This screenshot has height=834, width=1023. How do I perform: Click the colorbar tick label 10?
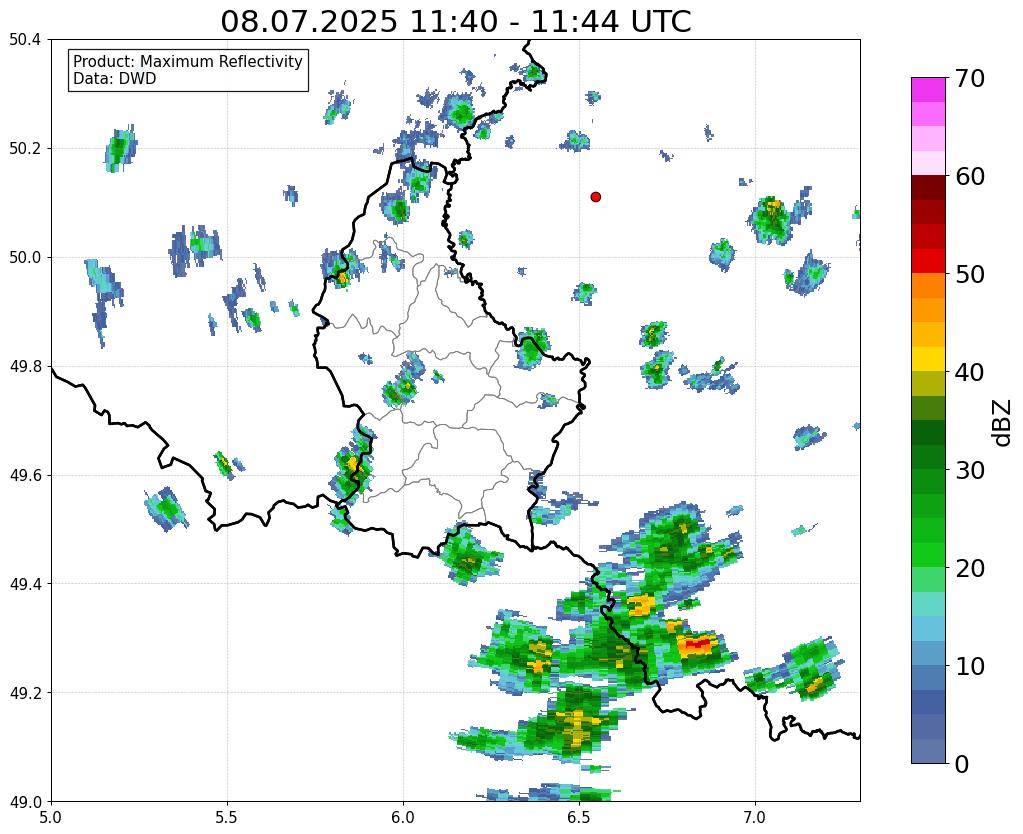point(969,666)
